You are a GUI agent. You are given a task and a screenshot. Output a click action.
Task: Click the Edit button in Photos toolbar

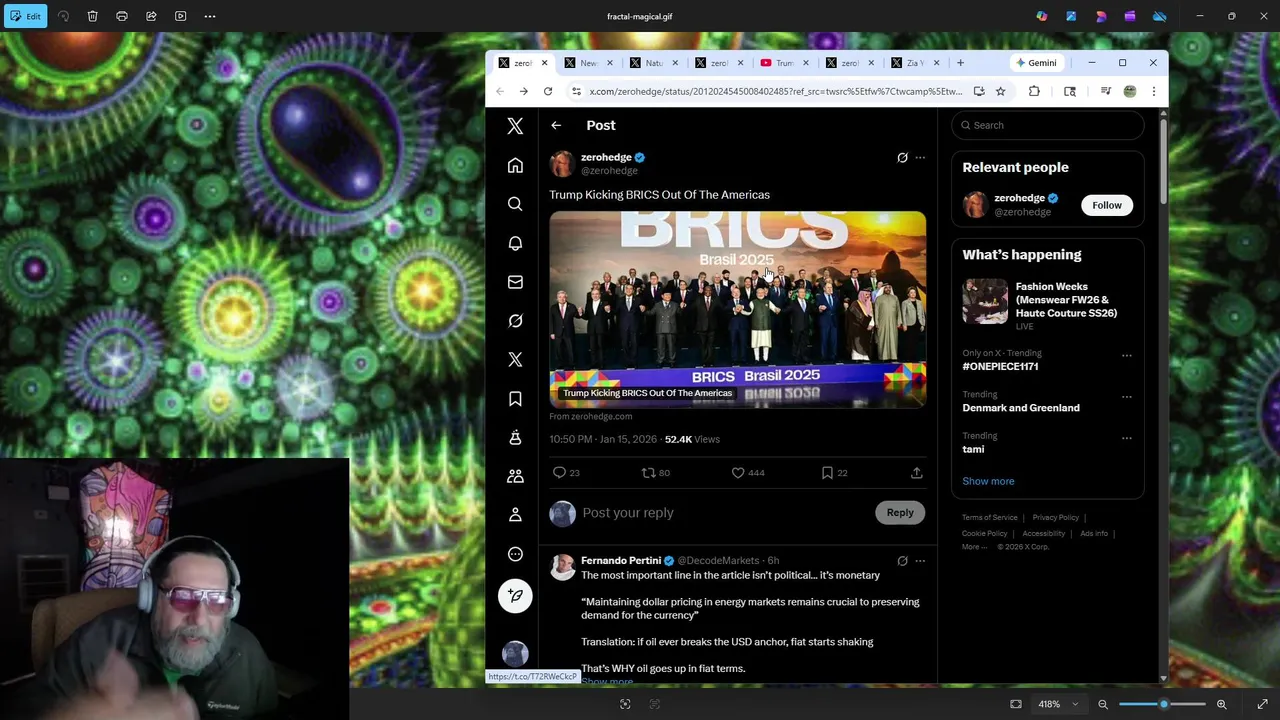pos(24,16)
